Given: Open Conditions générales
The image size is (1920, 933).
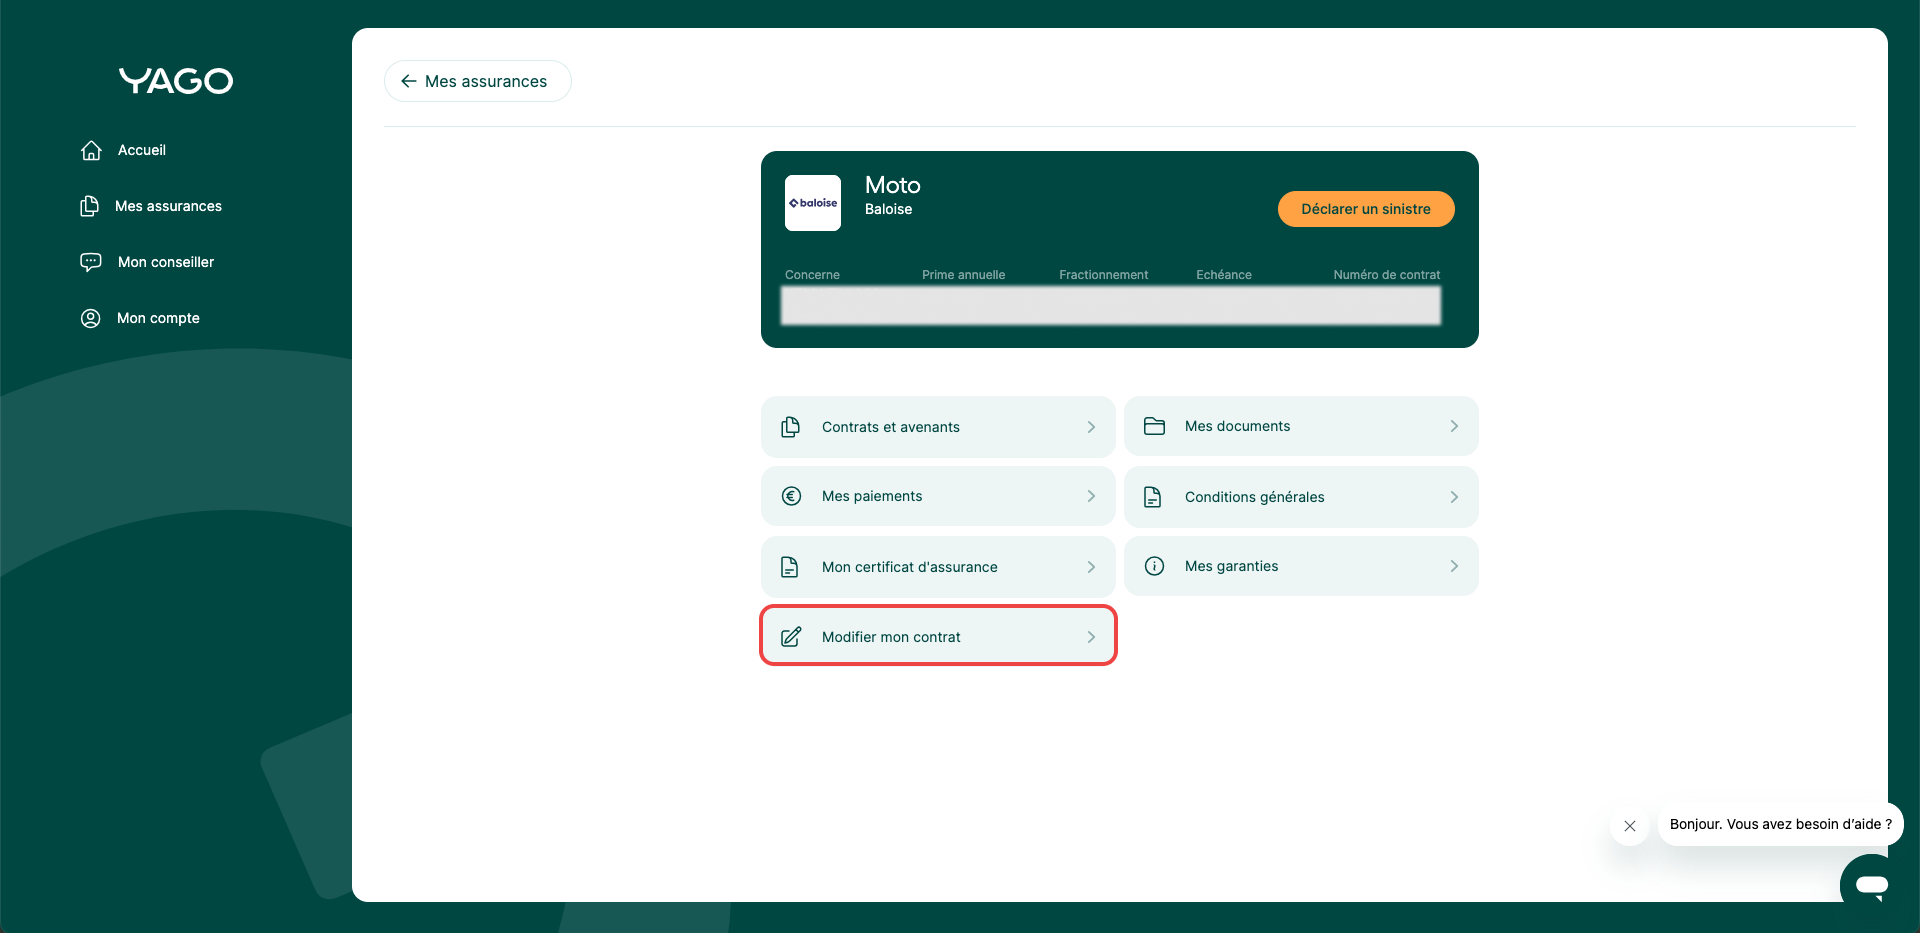Looking at the screenshot, I should pos(1301,497).
